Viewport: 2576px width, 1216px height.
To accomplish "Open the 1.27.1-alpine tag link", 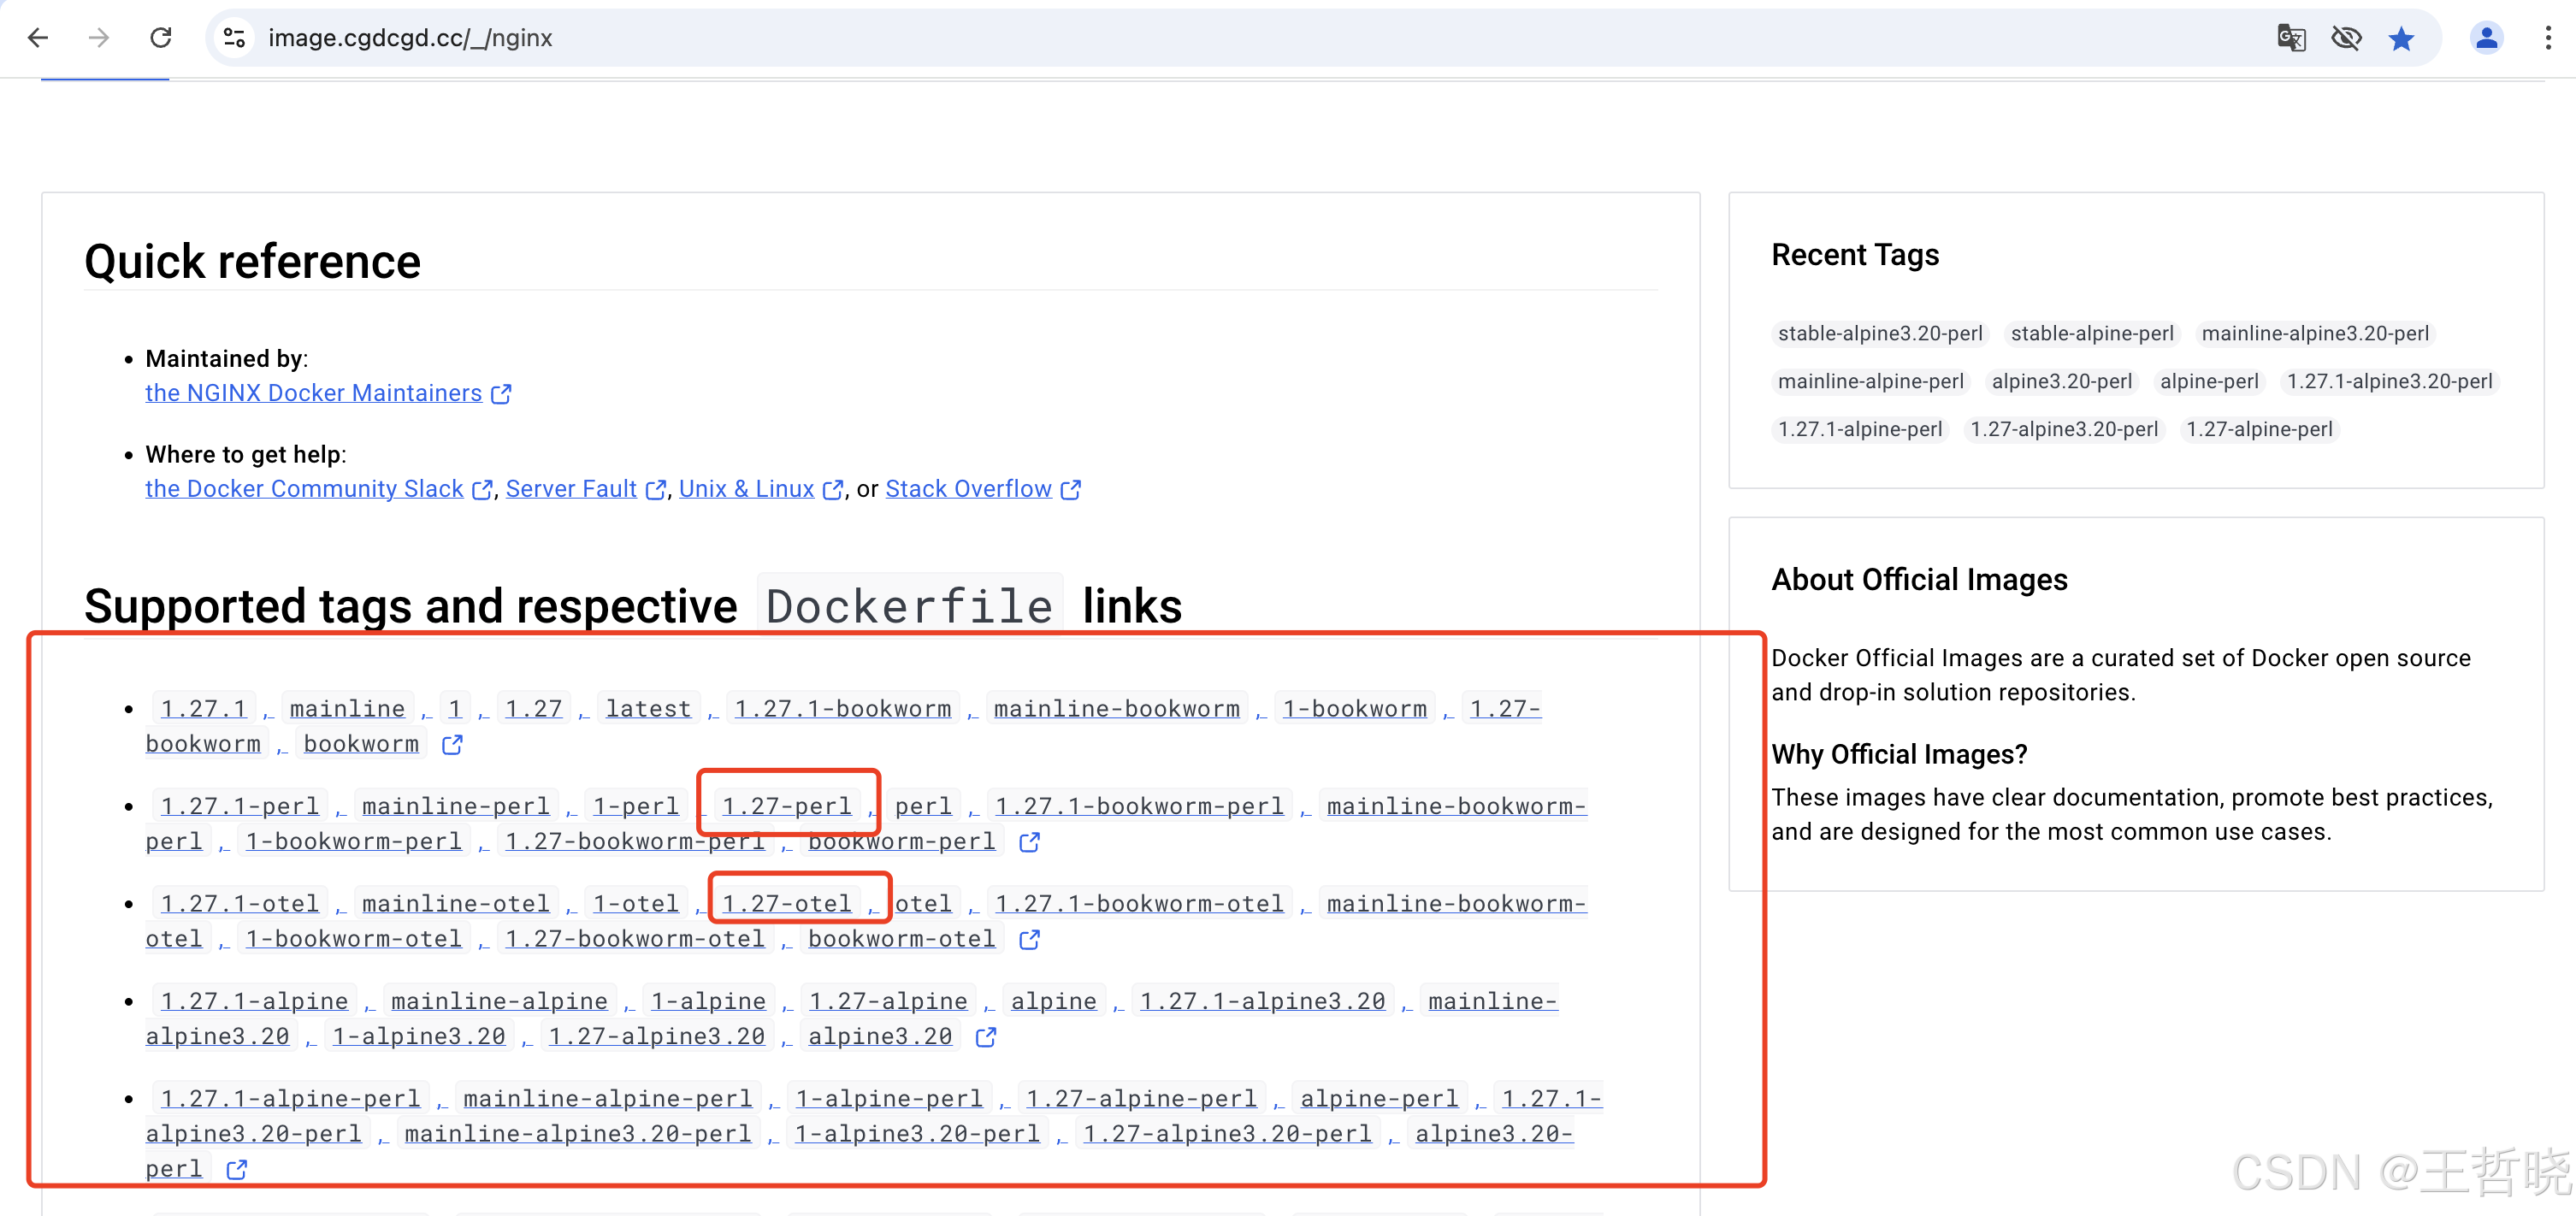I will (254, 1001).
